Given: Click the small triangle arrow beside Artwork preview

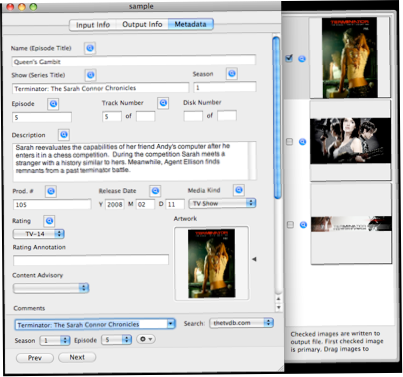Looking at the screenshot, I should click(x=254, y=259).
